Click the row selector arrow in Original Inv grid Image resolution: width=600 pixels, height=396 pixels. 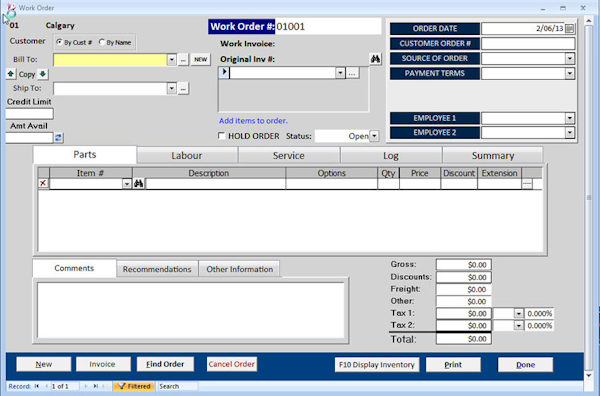click(224, 72)
